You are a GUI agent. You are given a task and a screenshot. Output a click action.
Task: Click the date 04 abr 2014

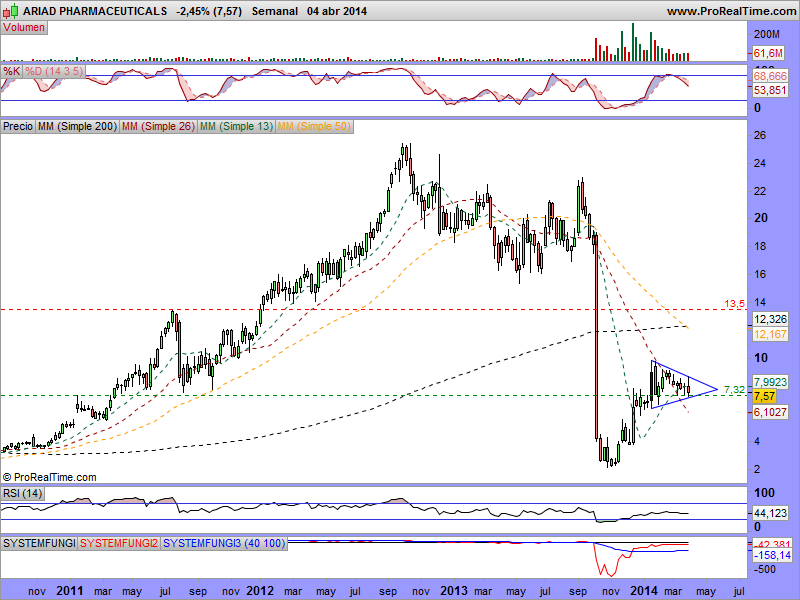[337, 11]
